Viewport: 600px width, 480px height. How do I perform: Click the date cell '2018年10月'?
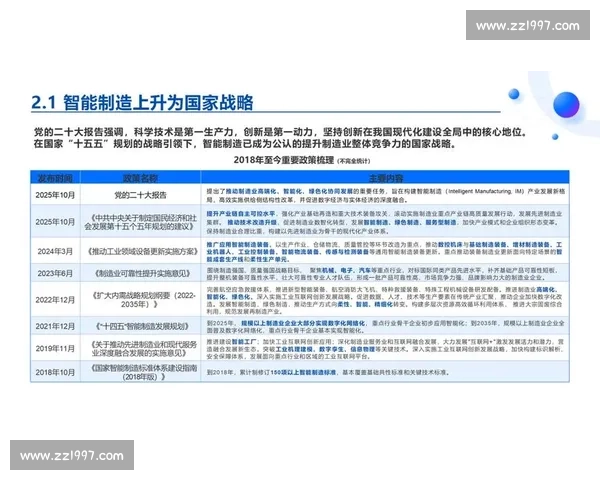point(55,372)
